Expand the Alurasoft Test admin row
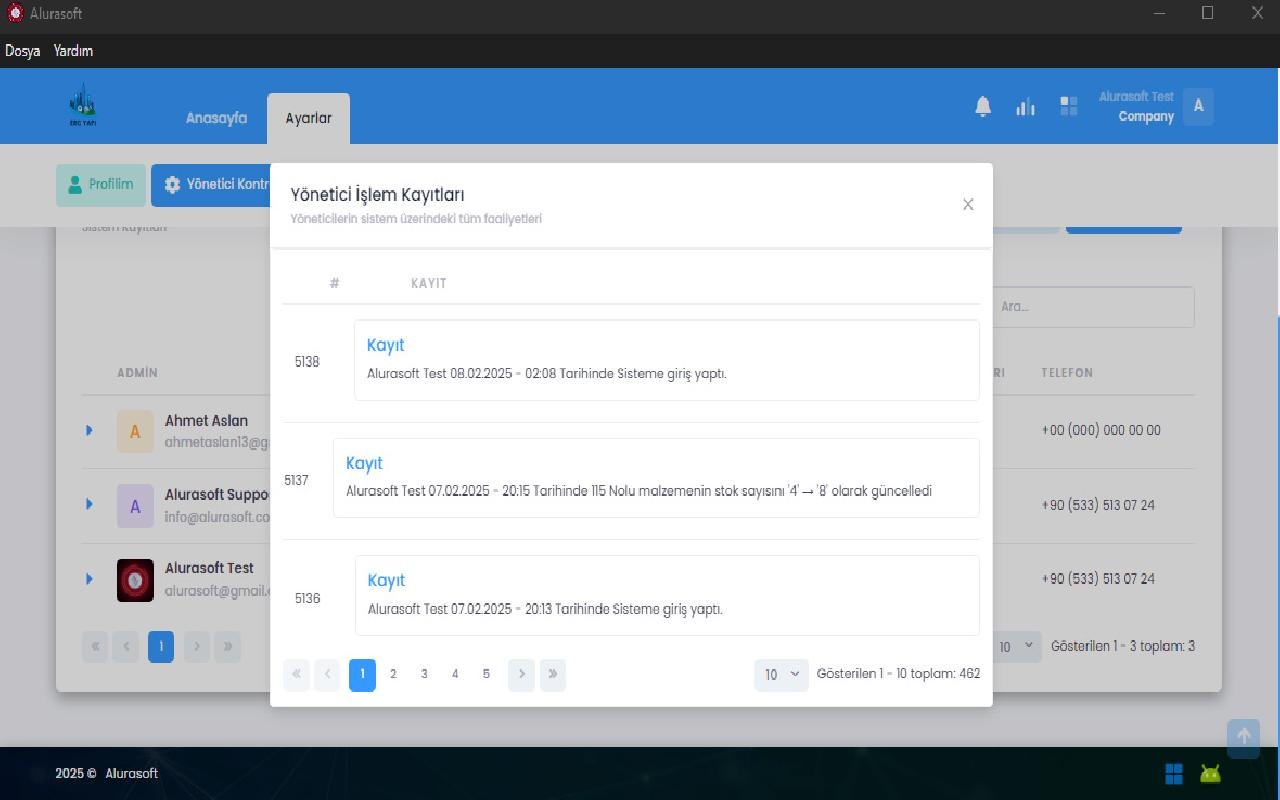 coord(89,579)
